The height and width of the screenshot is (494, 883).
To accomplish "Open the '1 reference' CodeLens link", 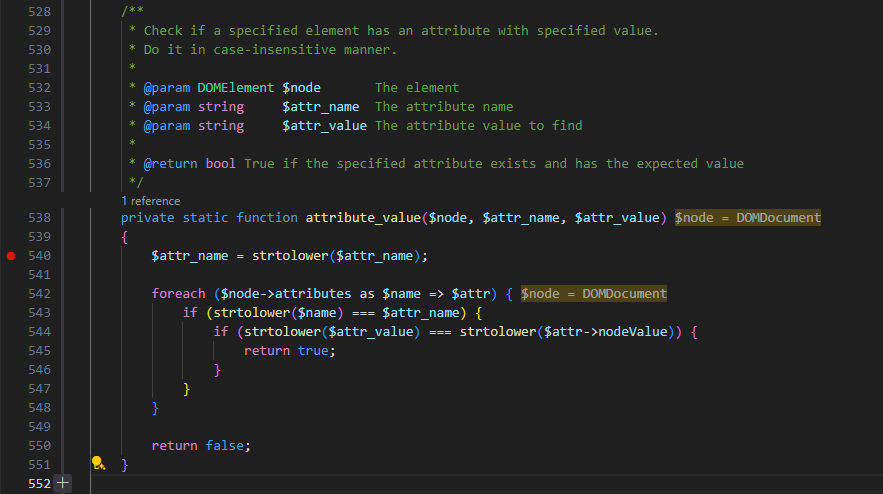I will pos(151,201).
